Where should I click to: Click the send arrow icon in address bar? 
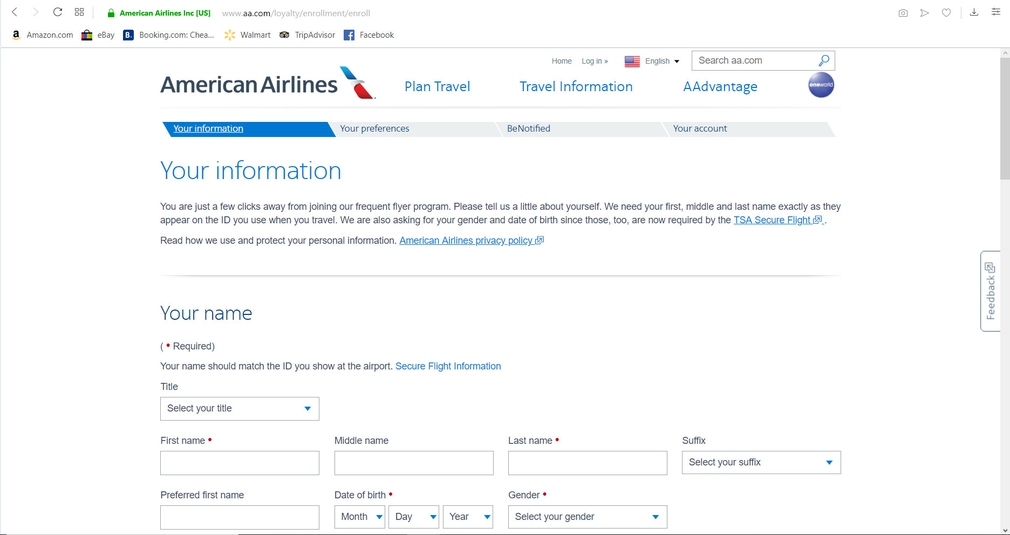tap(924, 13)
